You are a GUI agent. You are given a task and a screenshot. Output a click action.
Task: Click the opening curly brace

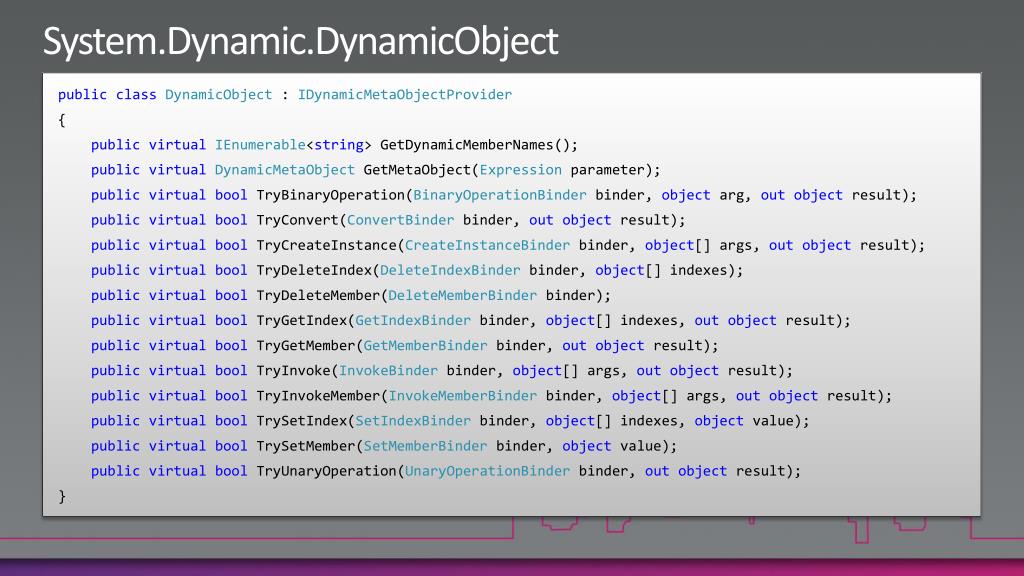click(x=62, y=120)
